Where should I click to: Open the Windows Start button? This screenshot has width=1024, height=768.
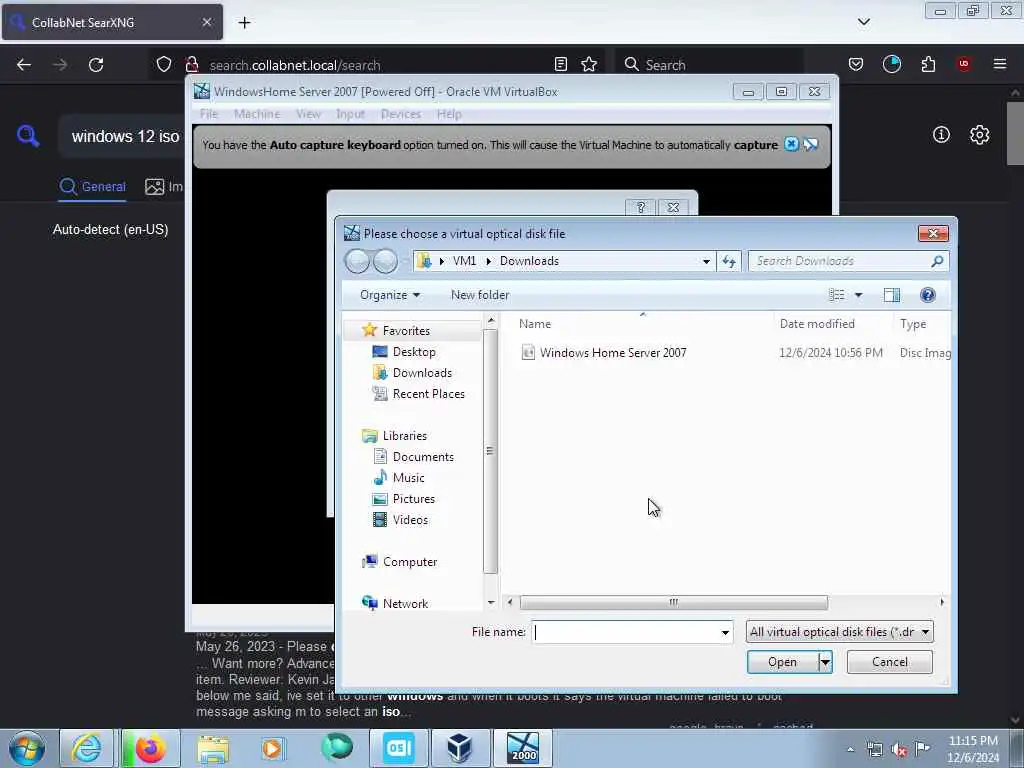pyautogui.click(x=27, y=748)
